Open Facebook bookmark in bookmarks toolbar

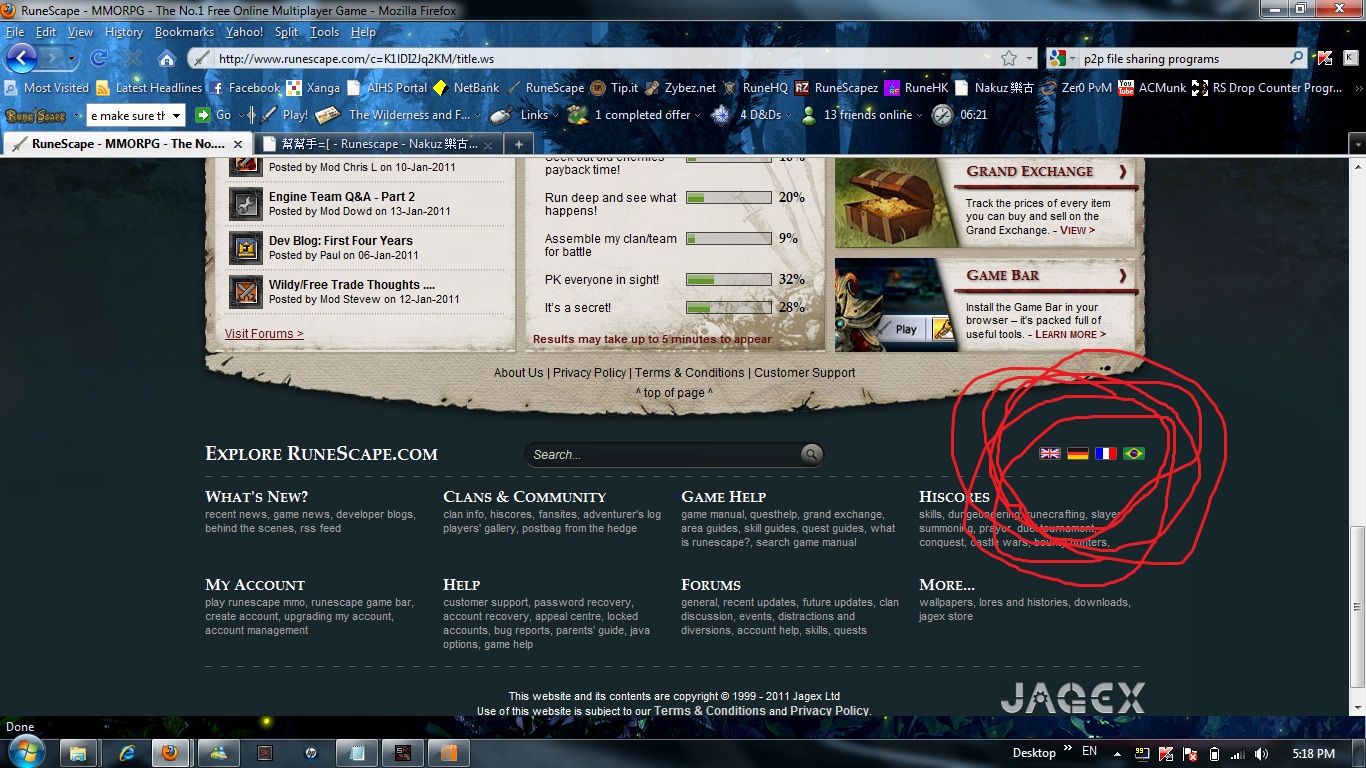244,88
